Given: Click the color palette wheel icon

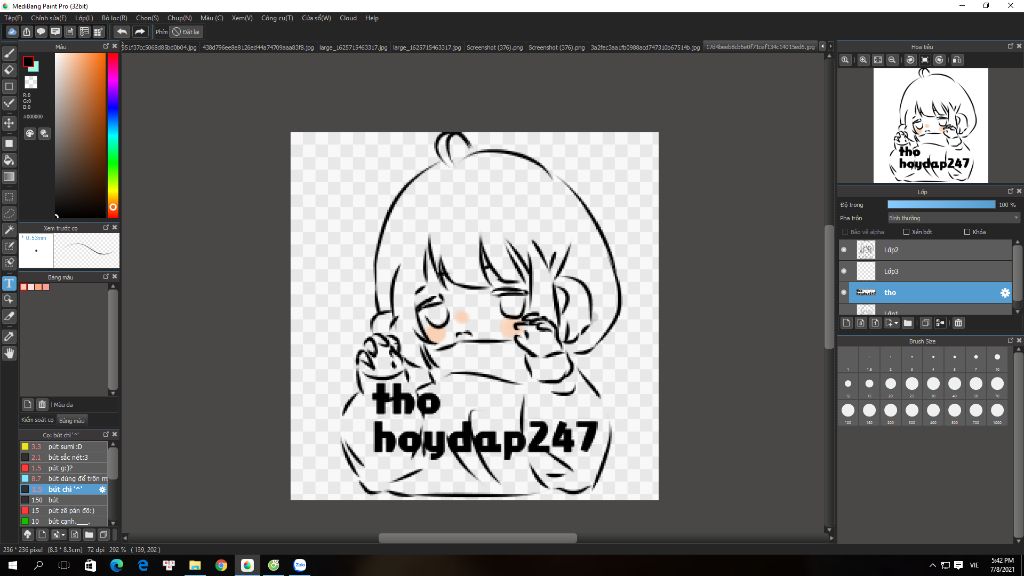Looking at the screenshot, I should click(30, 133).
